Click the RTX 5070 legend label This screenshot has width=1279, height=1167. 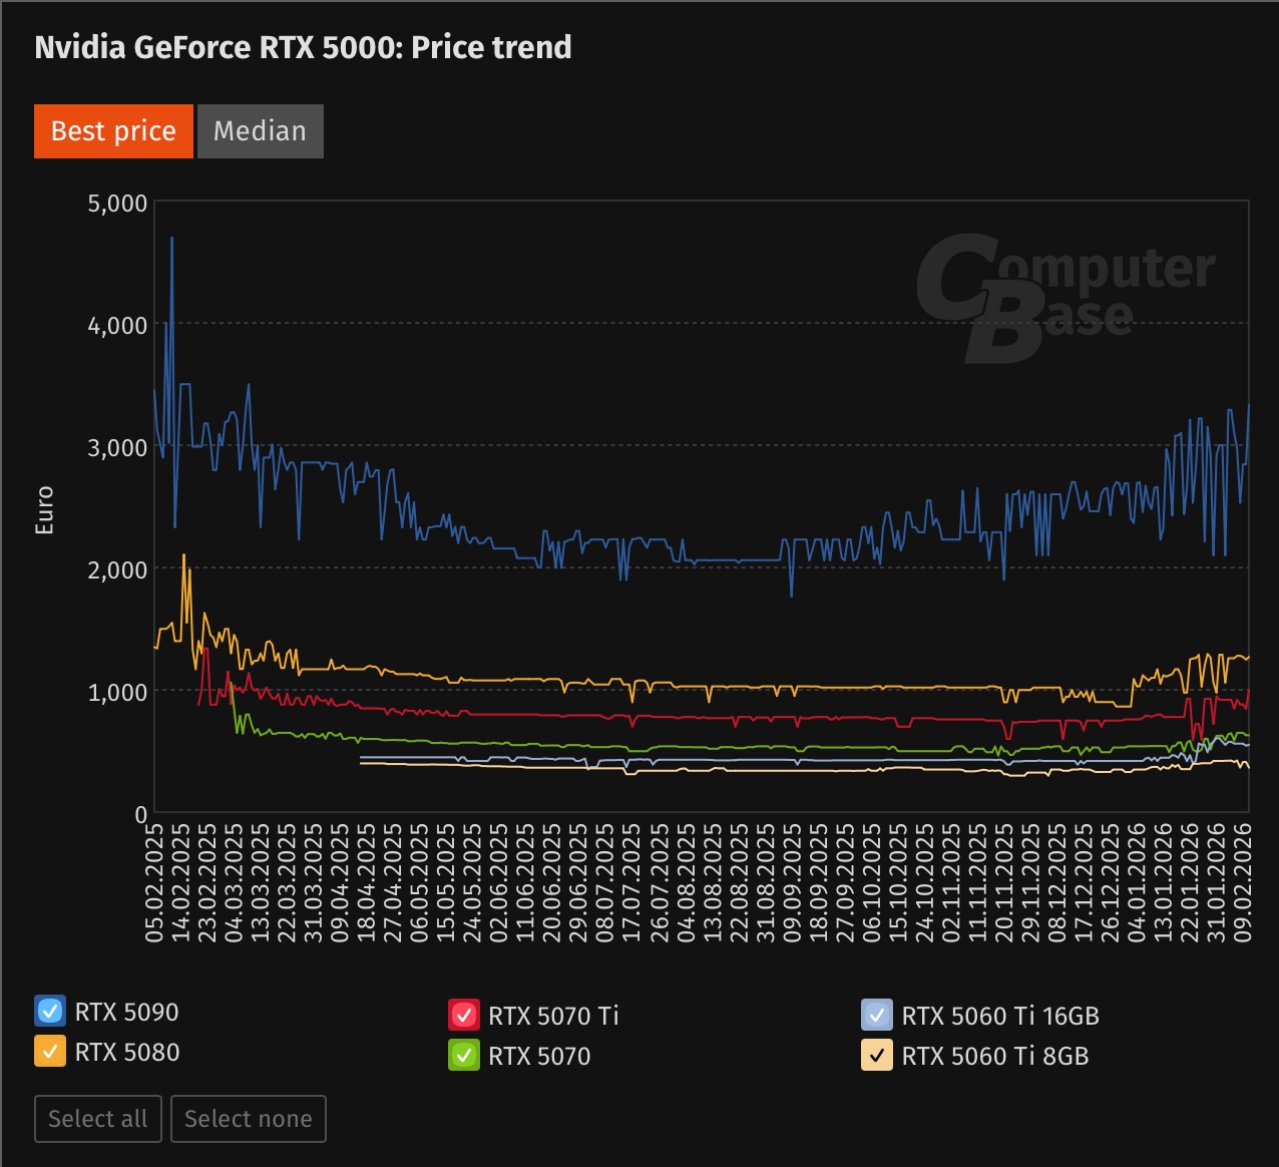(539, 1056)
